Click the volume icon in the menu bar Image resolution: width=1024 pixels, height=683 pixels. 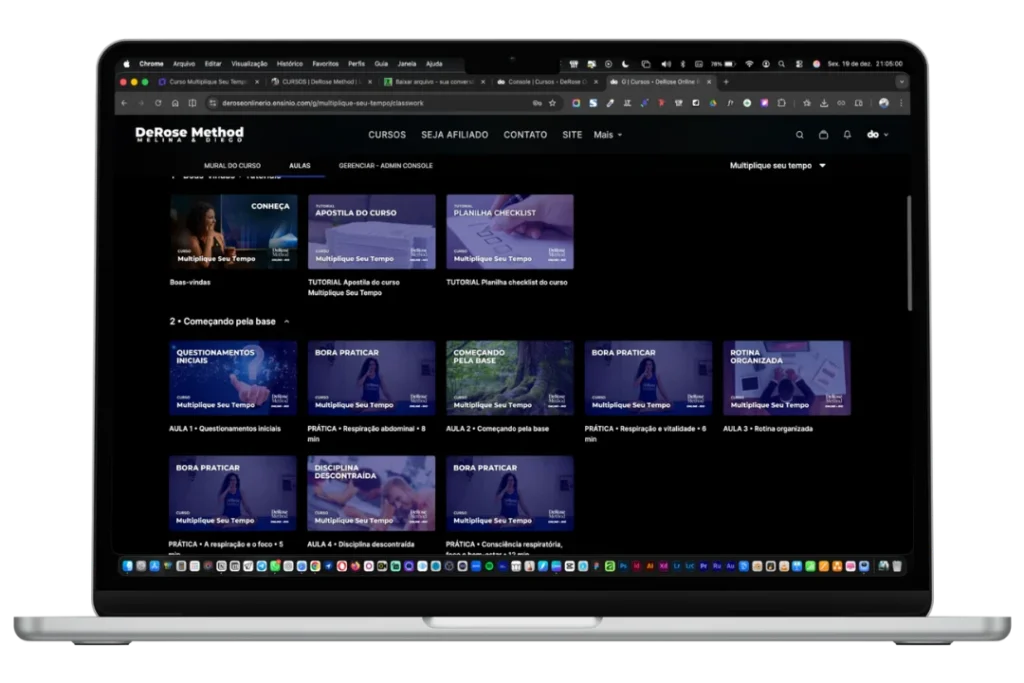pyautogui.click(x=665, y=64)
